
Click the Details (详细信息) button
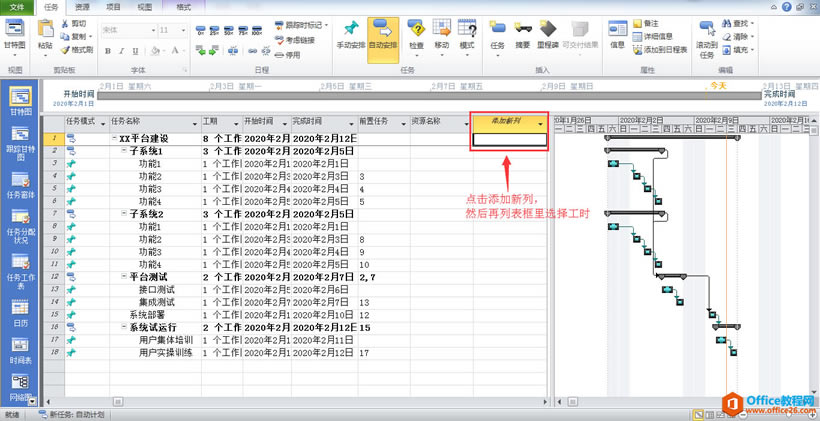[x=653, y=37]
